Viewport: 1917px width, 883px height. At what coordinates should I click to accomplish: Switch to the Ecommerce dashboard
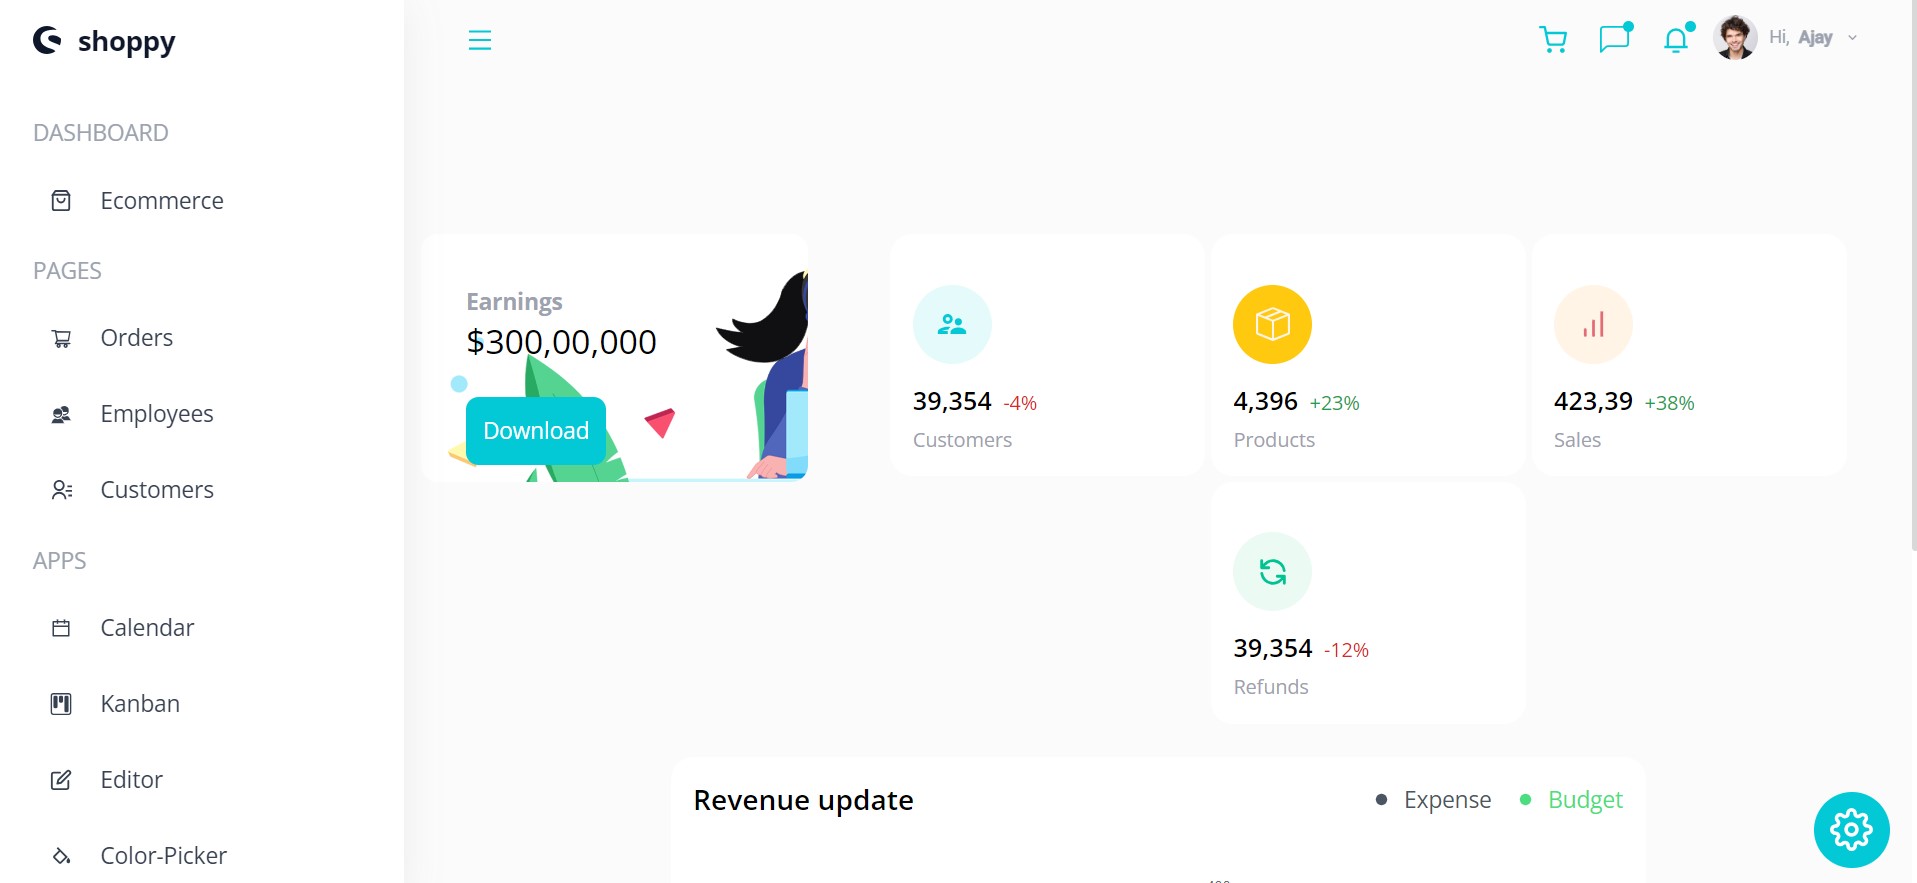(161, 200)
